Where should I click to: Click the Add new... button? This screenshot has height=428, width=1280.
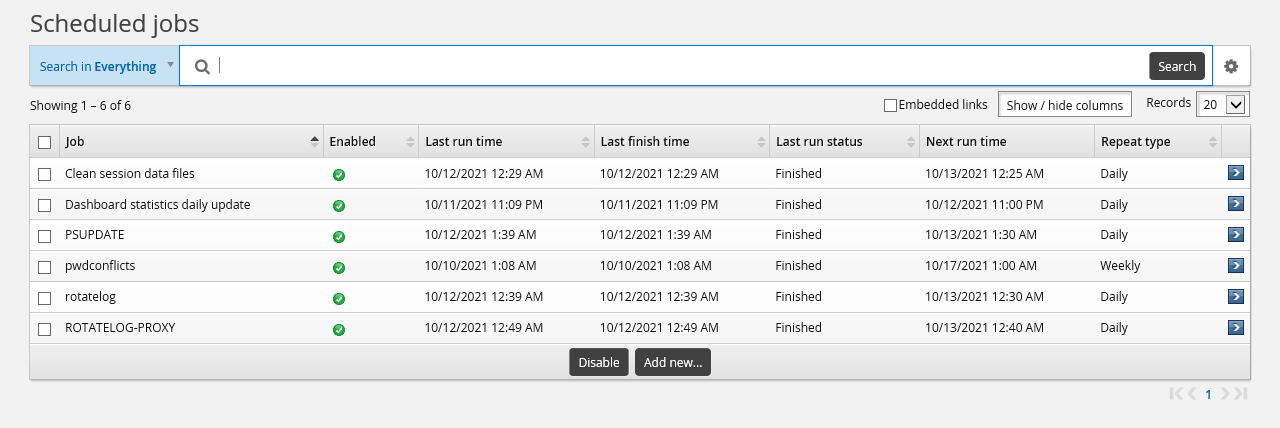tap(672, 362)
